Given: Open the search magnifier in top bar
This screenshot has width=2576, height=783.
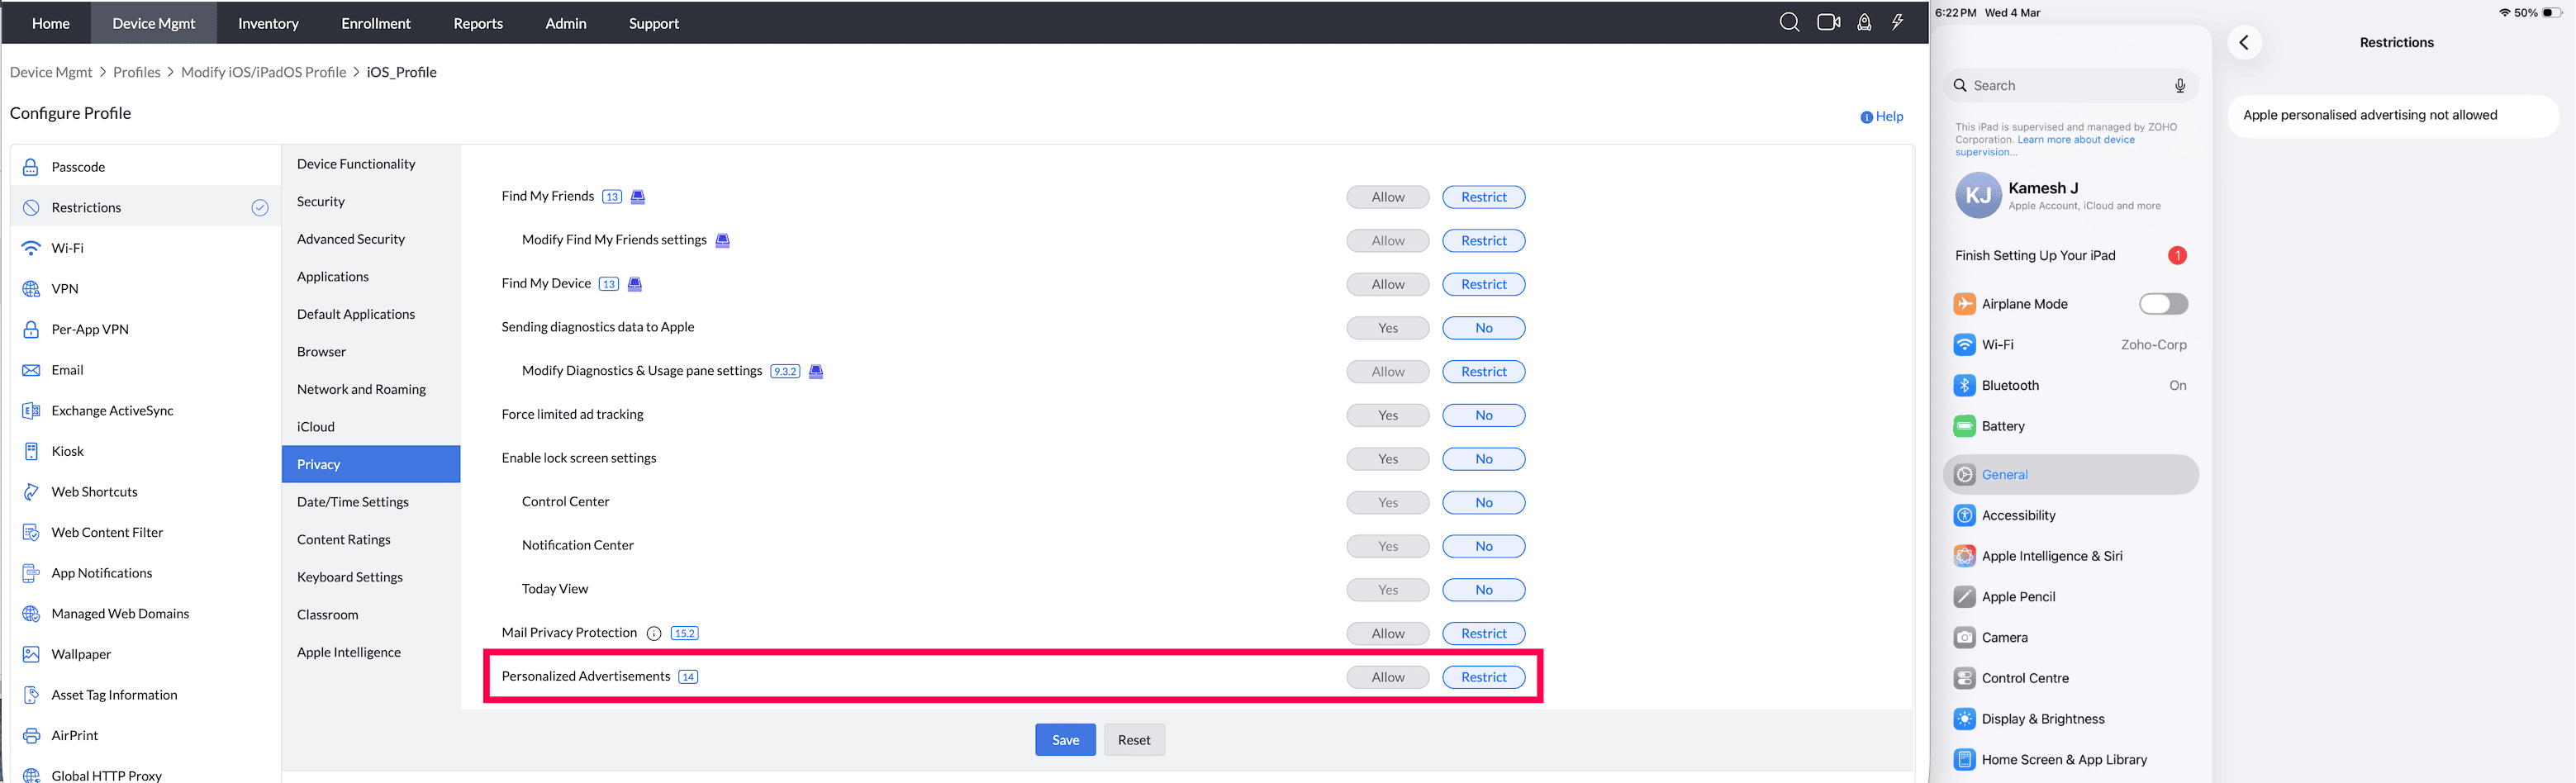Looking at the screenshot, I should tap(1789, 22).
